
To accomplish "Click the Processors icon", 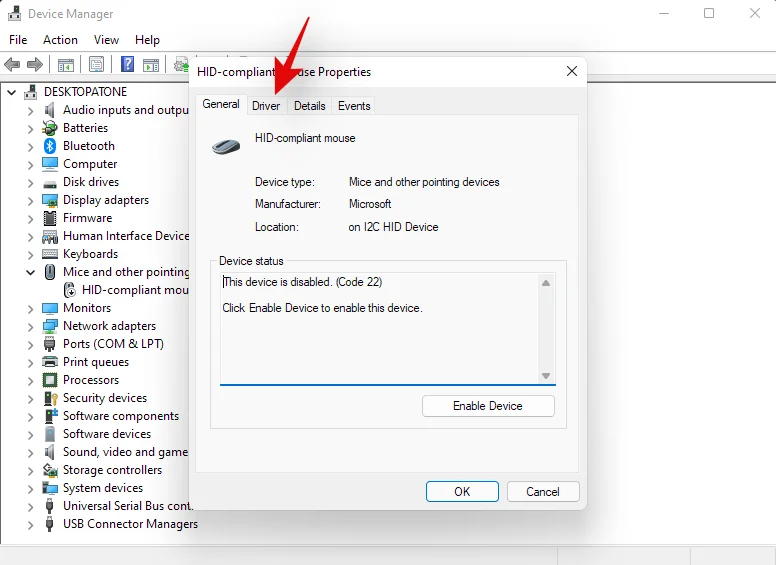I will tap(49, 380).
